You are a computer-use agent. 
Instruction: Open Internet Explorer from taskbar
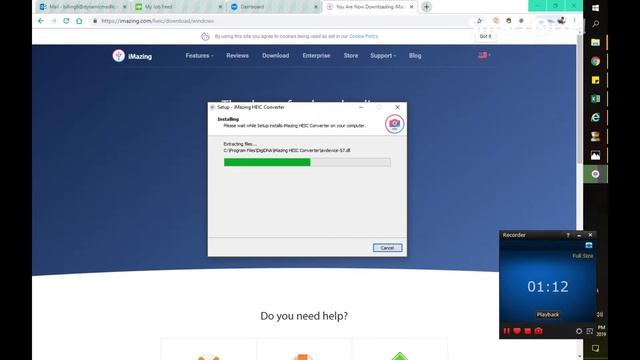click(x=596, y=118)
